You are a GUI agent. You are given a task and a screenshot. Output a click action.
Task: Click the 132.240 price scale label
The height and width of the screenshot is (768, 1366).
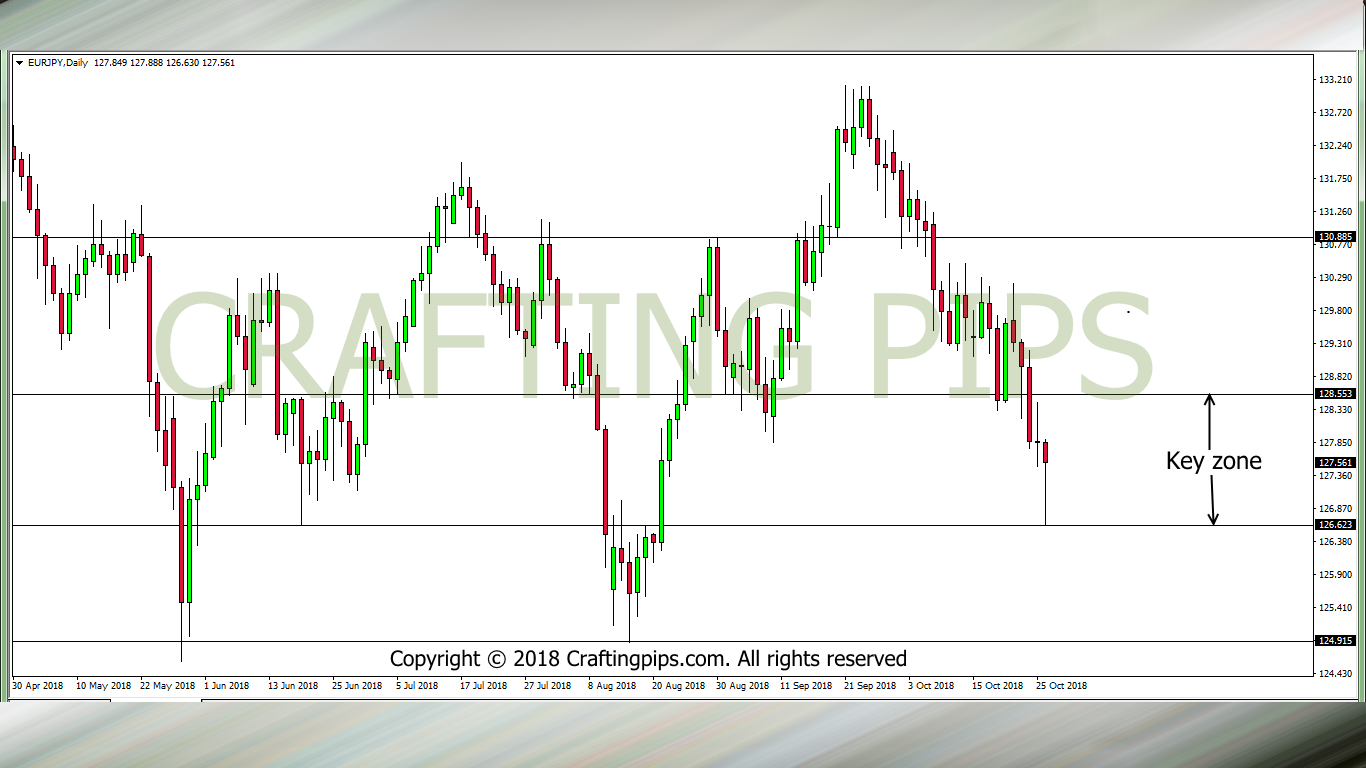click(x=1336, y=145)
